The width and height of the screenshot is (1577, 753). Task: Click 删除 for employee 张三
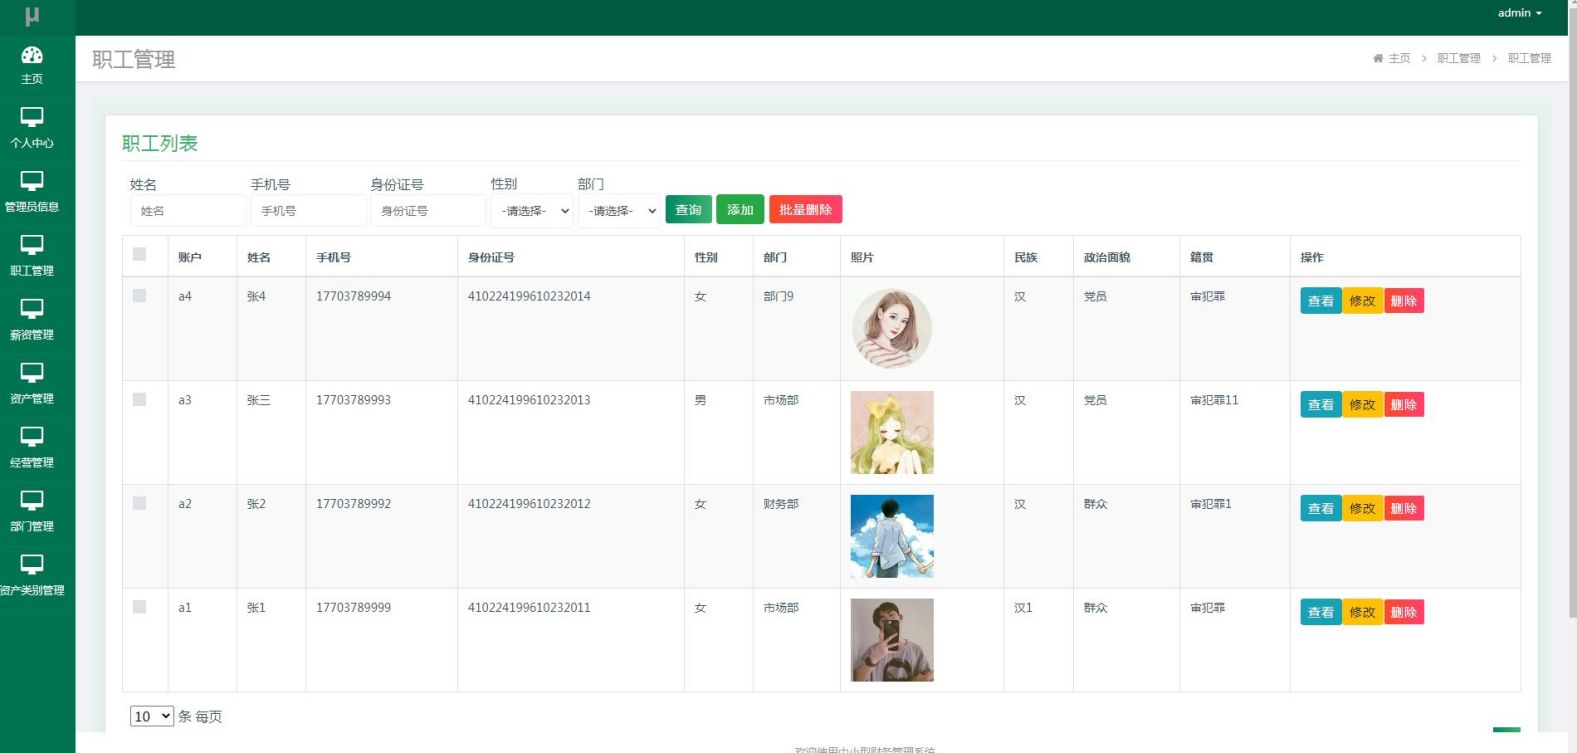[1404, 405]
